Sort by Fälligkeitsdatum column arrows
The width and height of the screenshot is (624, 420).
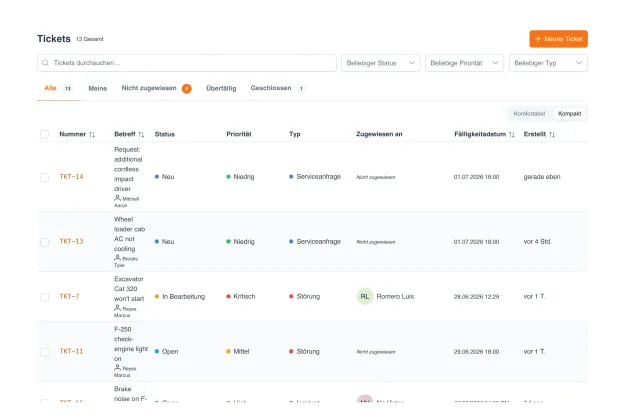[511, 135]
